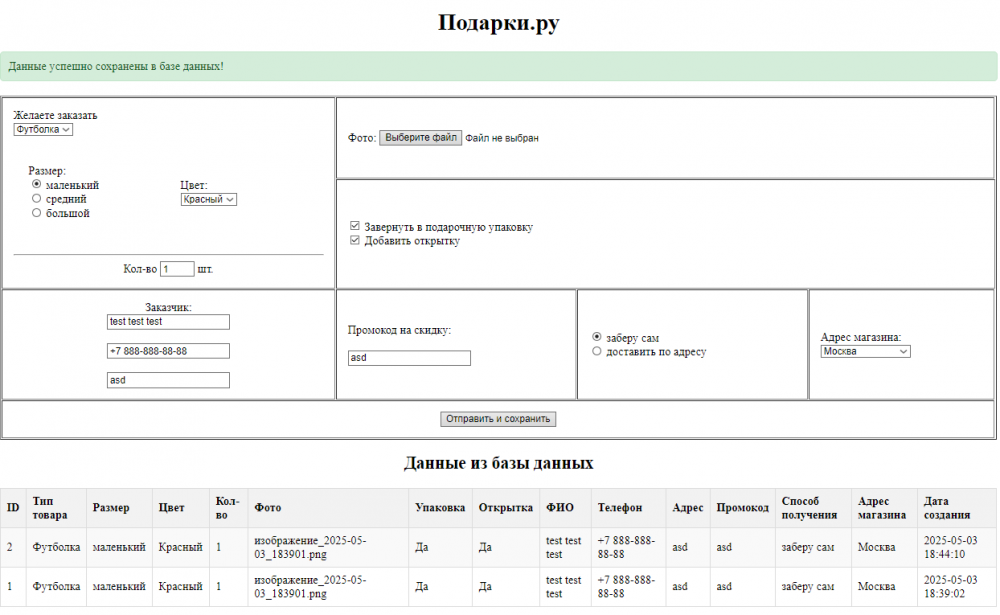Image resolution: width=1000 pixels, height=615 pixels.
Task: Click the phone number field +7 888-888-88-88
Action: 168,351
